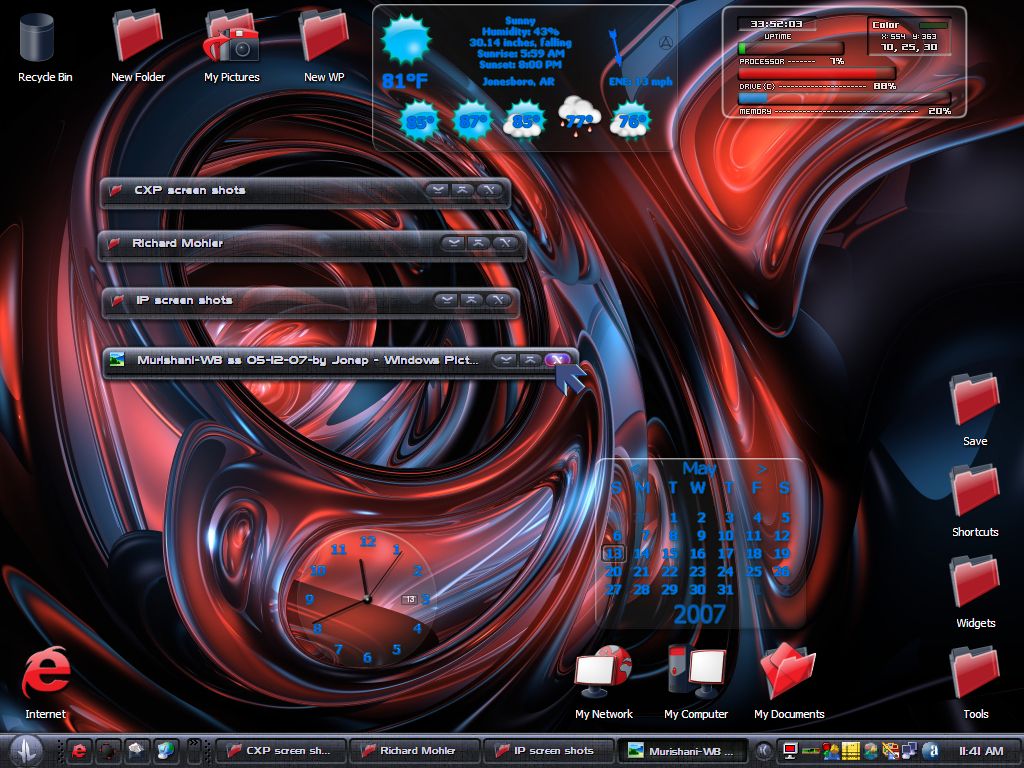Open the Widgets folder icon
1024x768 pixels.
(x=974, y=581)
